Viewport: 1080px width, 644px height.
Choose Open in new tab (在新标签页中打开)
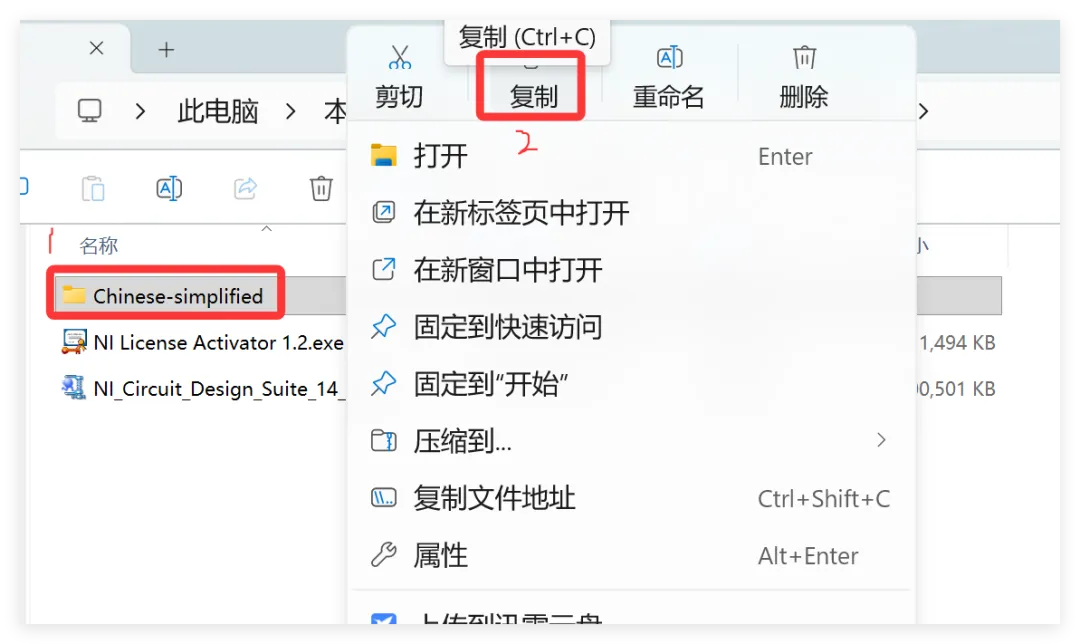630,213
